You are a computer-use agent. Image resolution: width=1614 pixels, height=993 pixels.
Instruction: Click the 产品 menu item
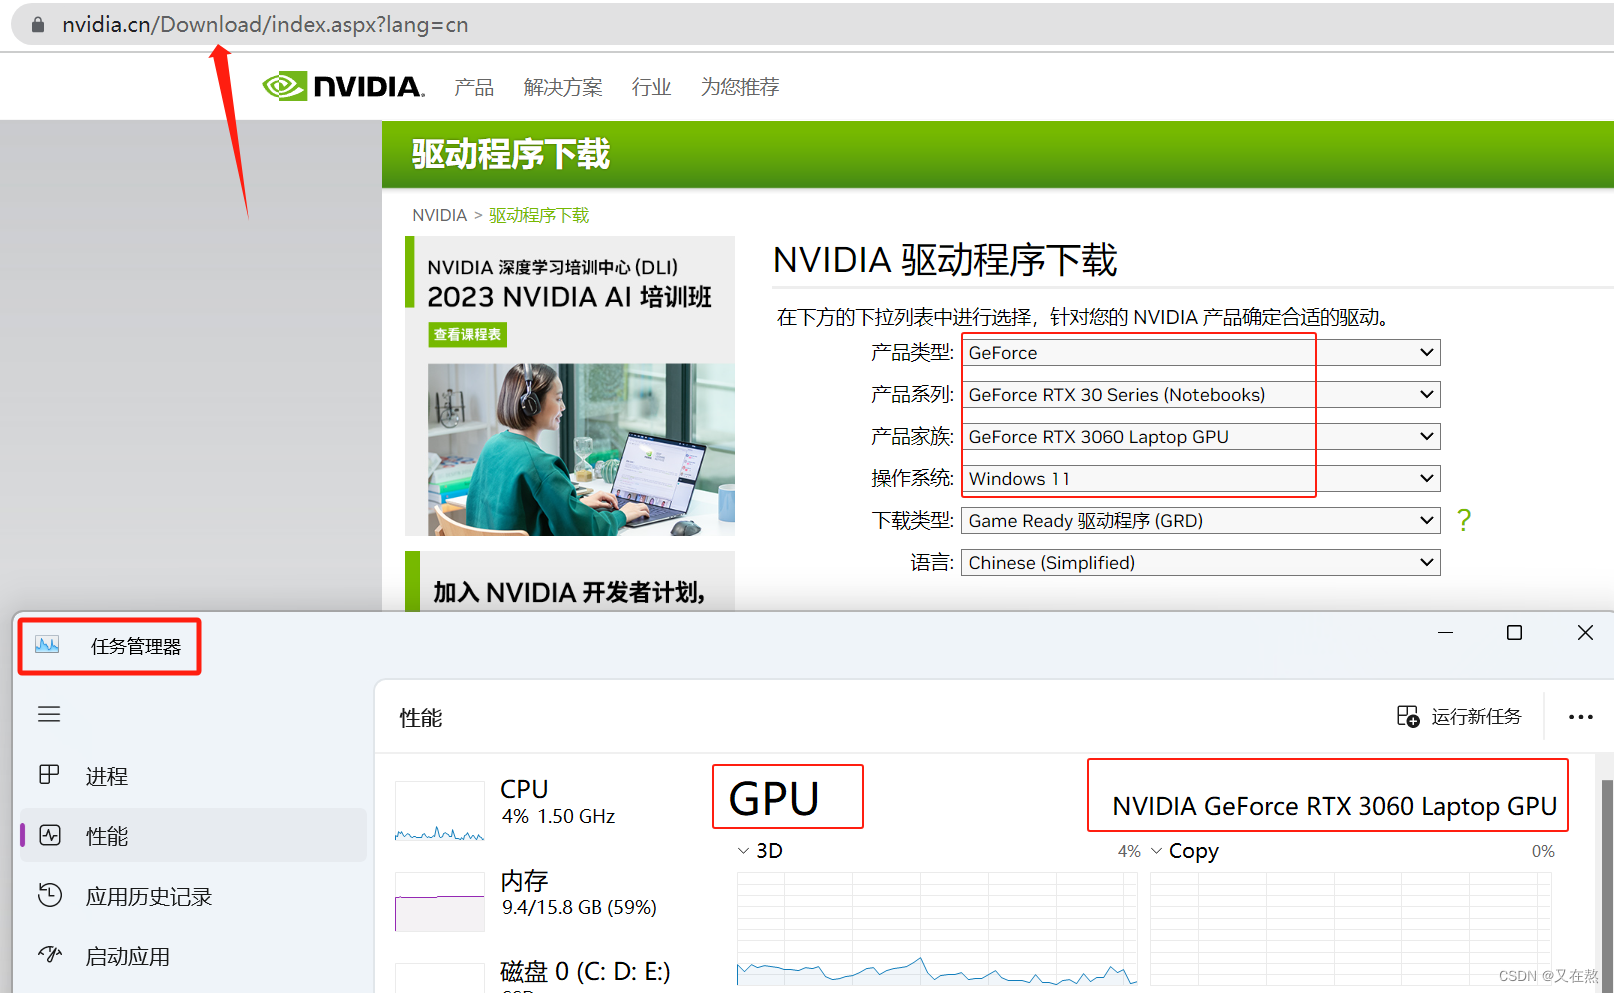474,86
